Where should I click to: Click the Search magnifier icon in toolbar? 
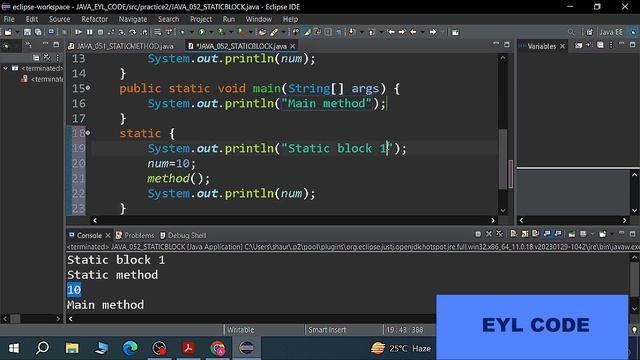pyautogui.click(x=571, y=32)
